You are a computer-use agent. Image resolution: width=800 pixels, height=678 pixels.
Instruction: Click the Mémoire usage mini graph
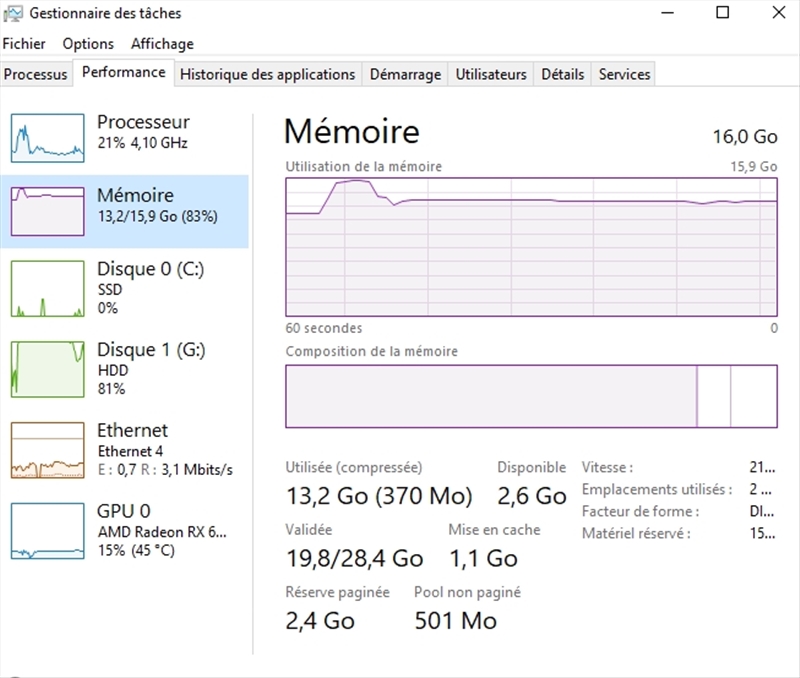47,211
